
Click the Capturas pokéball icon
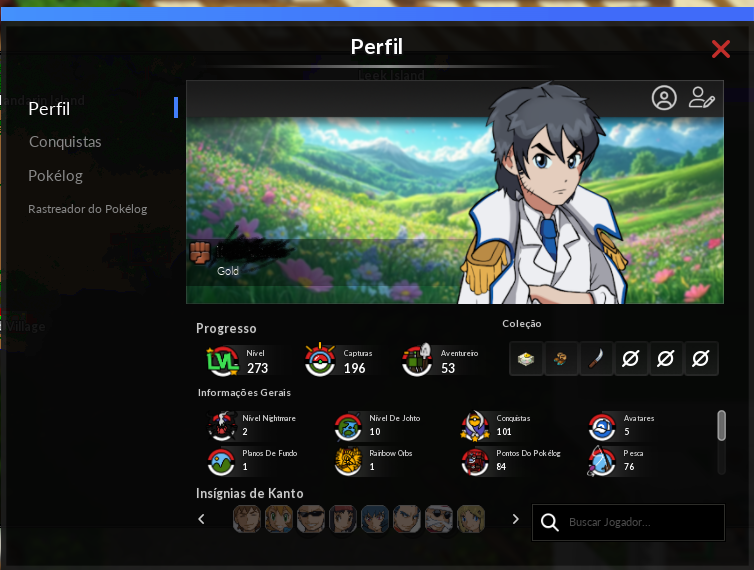320,360
